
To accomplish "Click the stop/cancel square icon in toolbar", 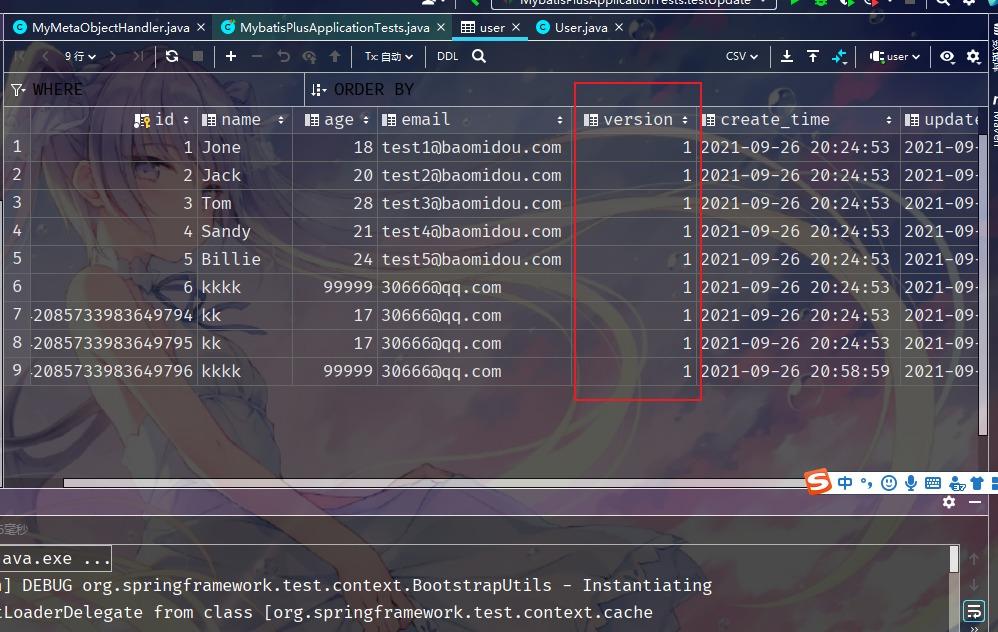I will pyautogui.click(x=198, y=57).
